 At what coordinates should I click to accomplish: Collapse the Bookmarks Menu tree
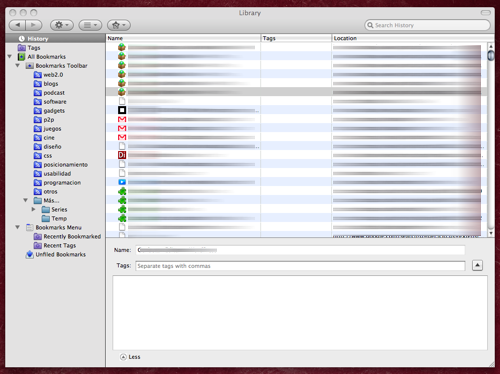tap(18, 227)
